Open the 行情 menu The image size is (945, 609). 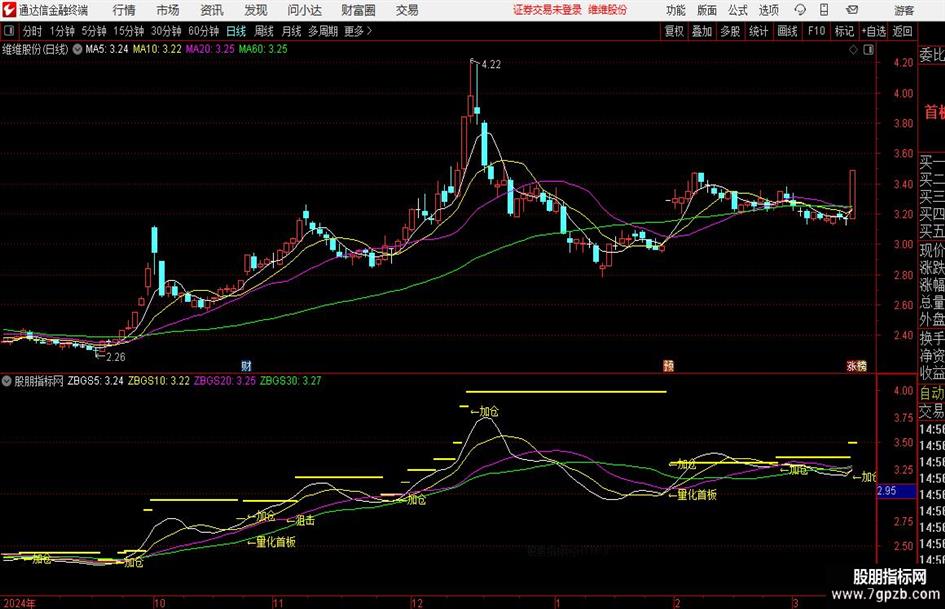124,10
